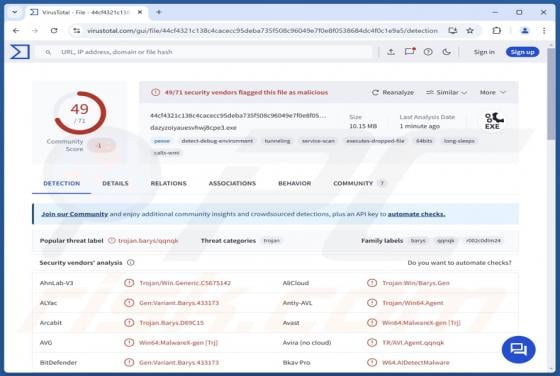The height and width of the screenshot is (376, 560).
Task: Click the long-sleeps tag
Action: click(459, 141)
